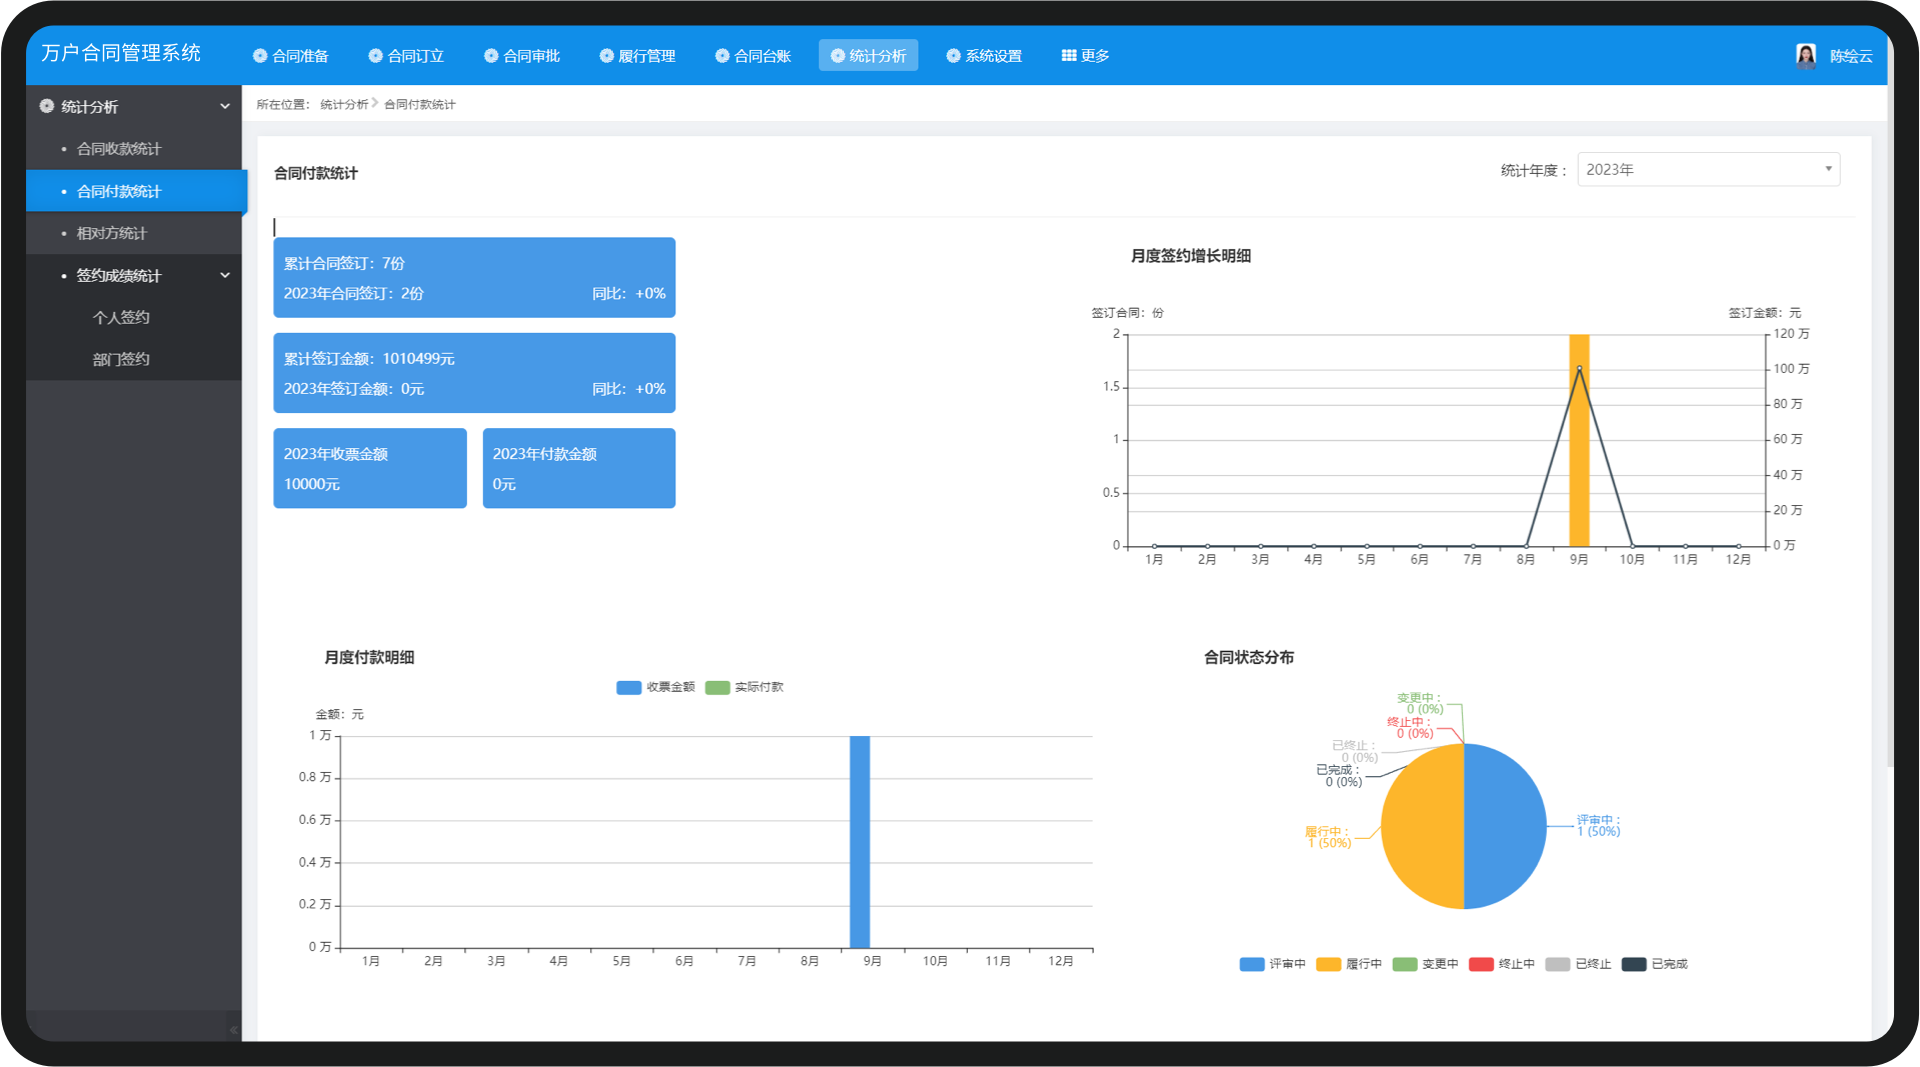Open the 统计分析 top menu
Viewport: 1920px width, 1067px height.
tap(868, 56)
